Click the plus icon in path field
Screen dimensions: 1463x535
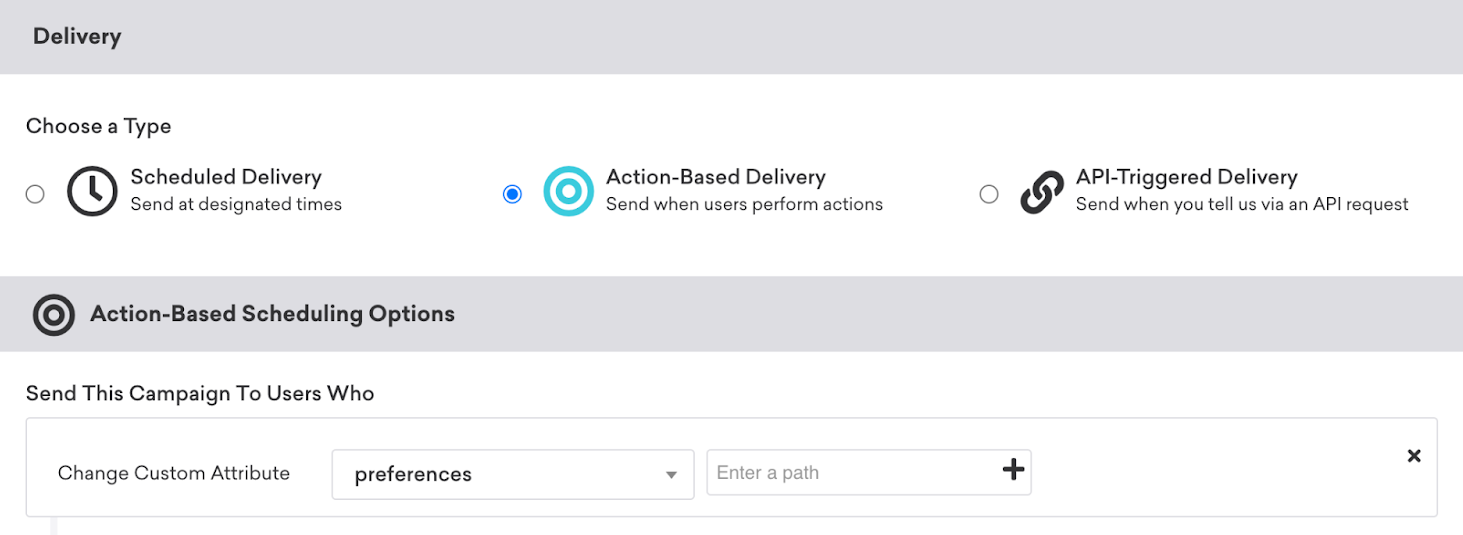[1013, 472]
